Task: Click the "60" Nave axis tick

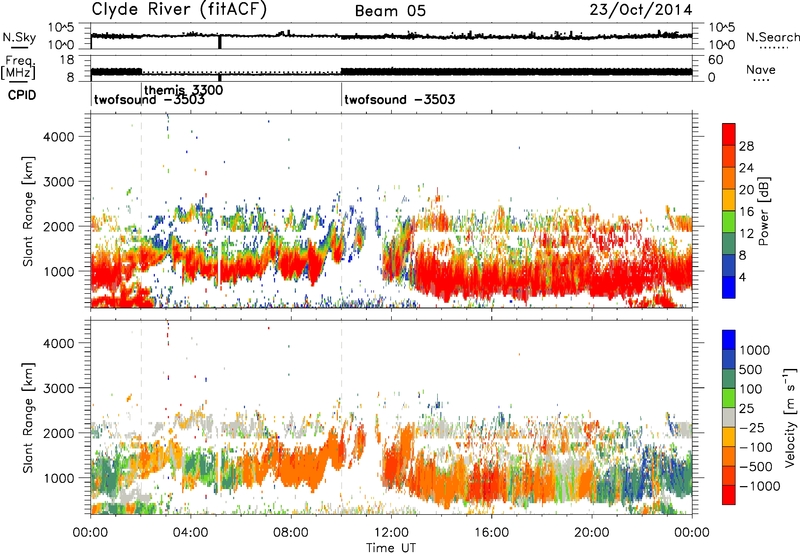Action: 716,60
